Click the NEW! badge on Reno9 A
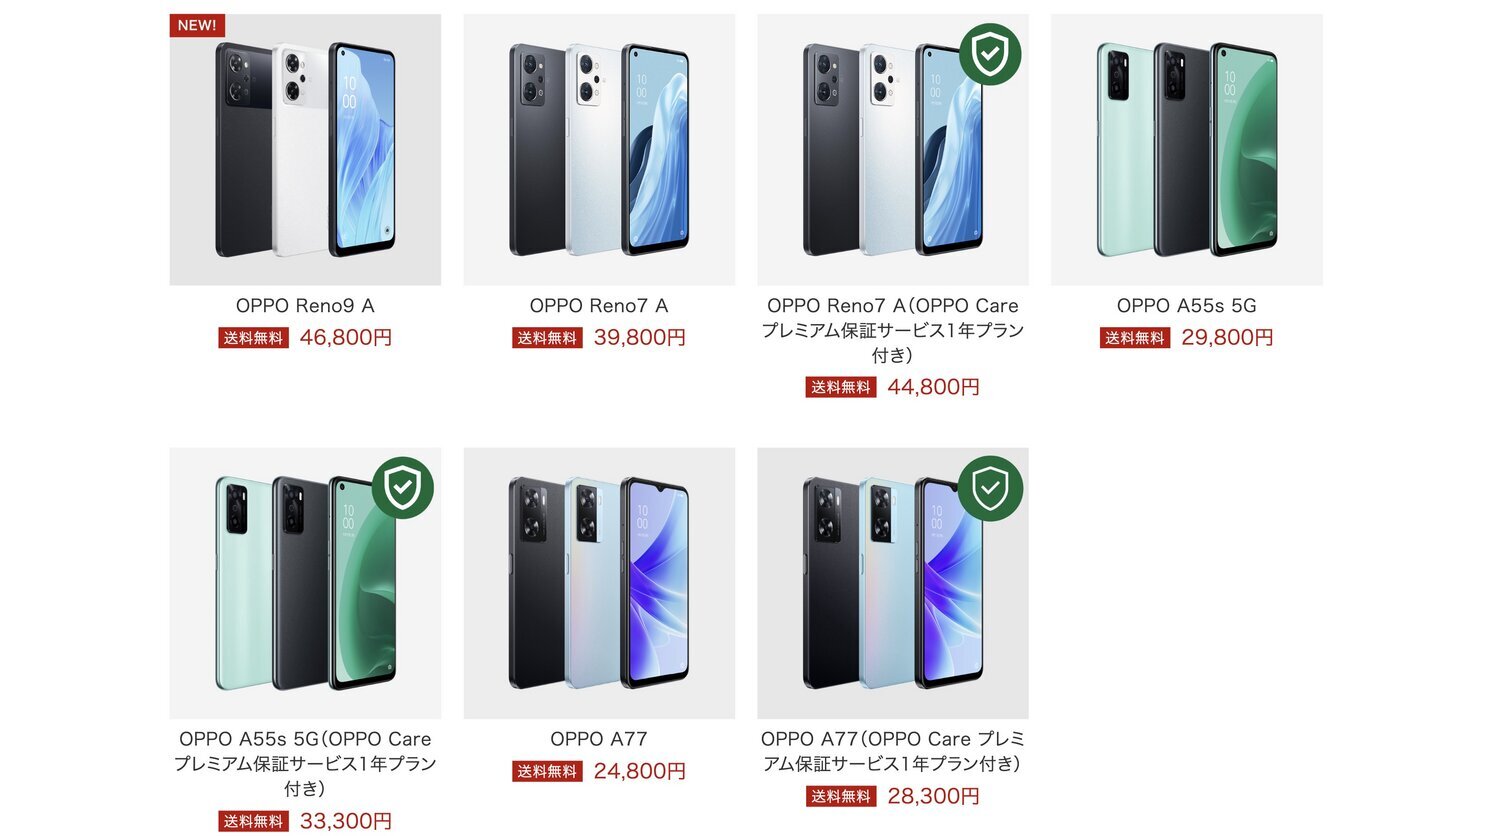This screenshot has height=836, width=1500. 197,25
